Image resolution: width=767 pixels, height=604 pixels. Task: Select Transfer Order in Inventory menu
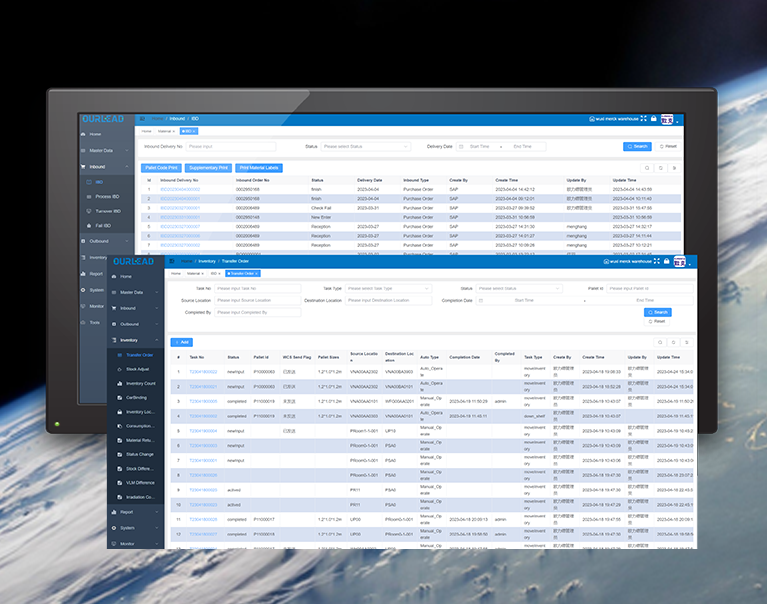(139, 355)
